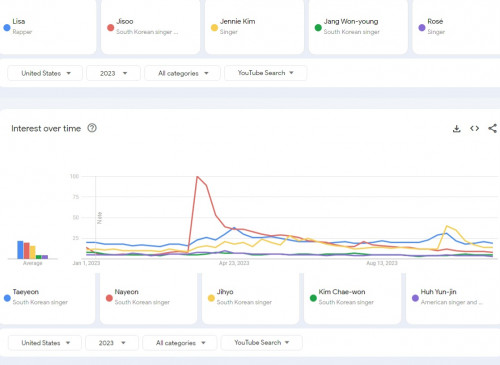Select the Rosé search term card
Screen dimensions: 500x365
[x=456, y=27]
